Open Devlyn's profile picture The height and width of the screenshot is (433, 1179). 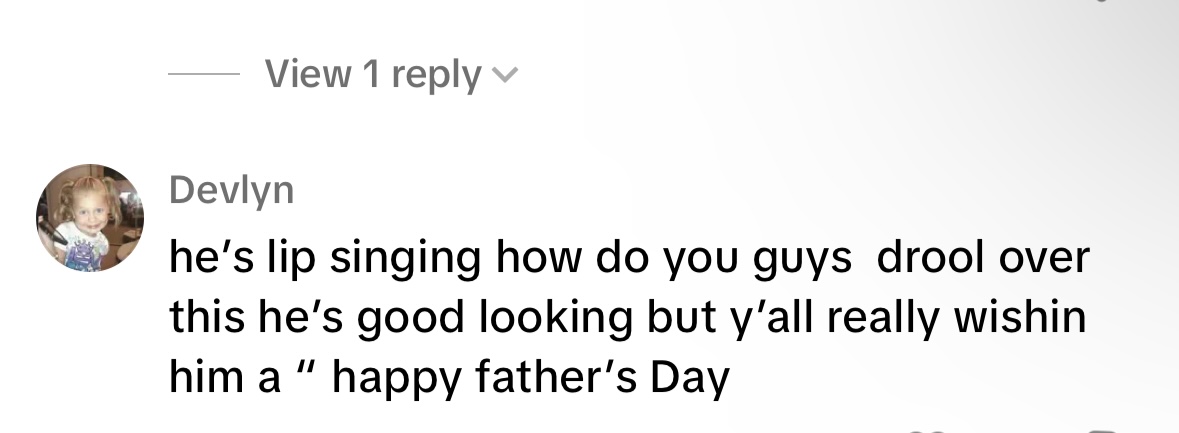[x=90, y=218]
